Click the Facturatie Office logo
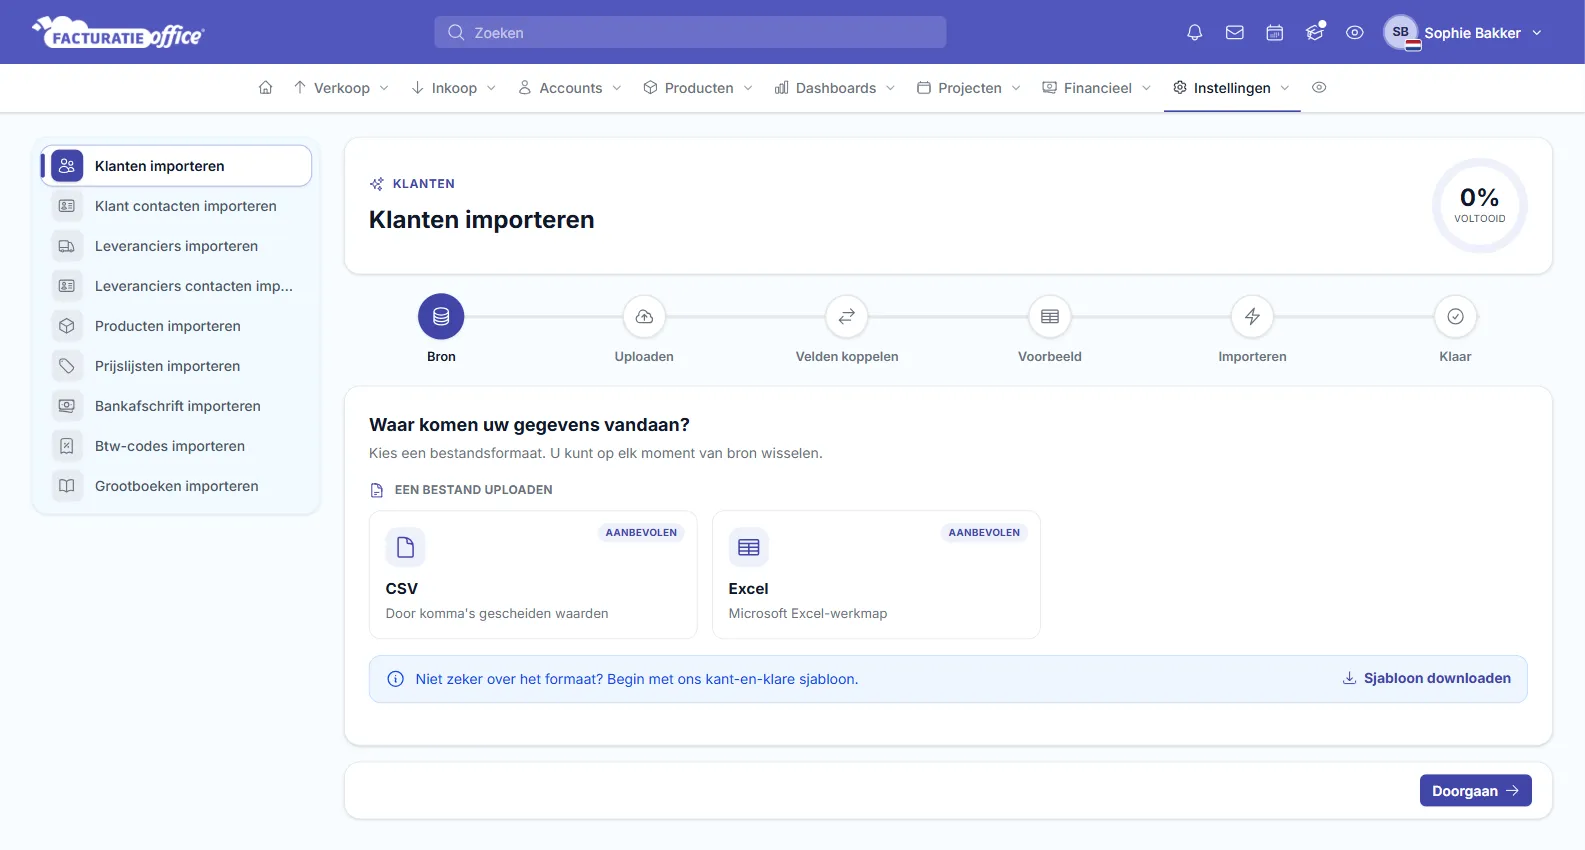1585x850 pixels. coord(118,33)
